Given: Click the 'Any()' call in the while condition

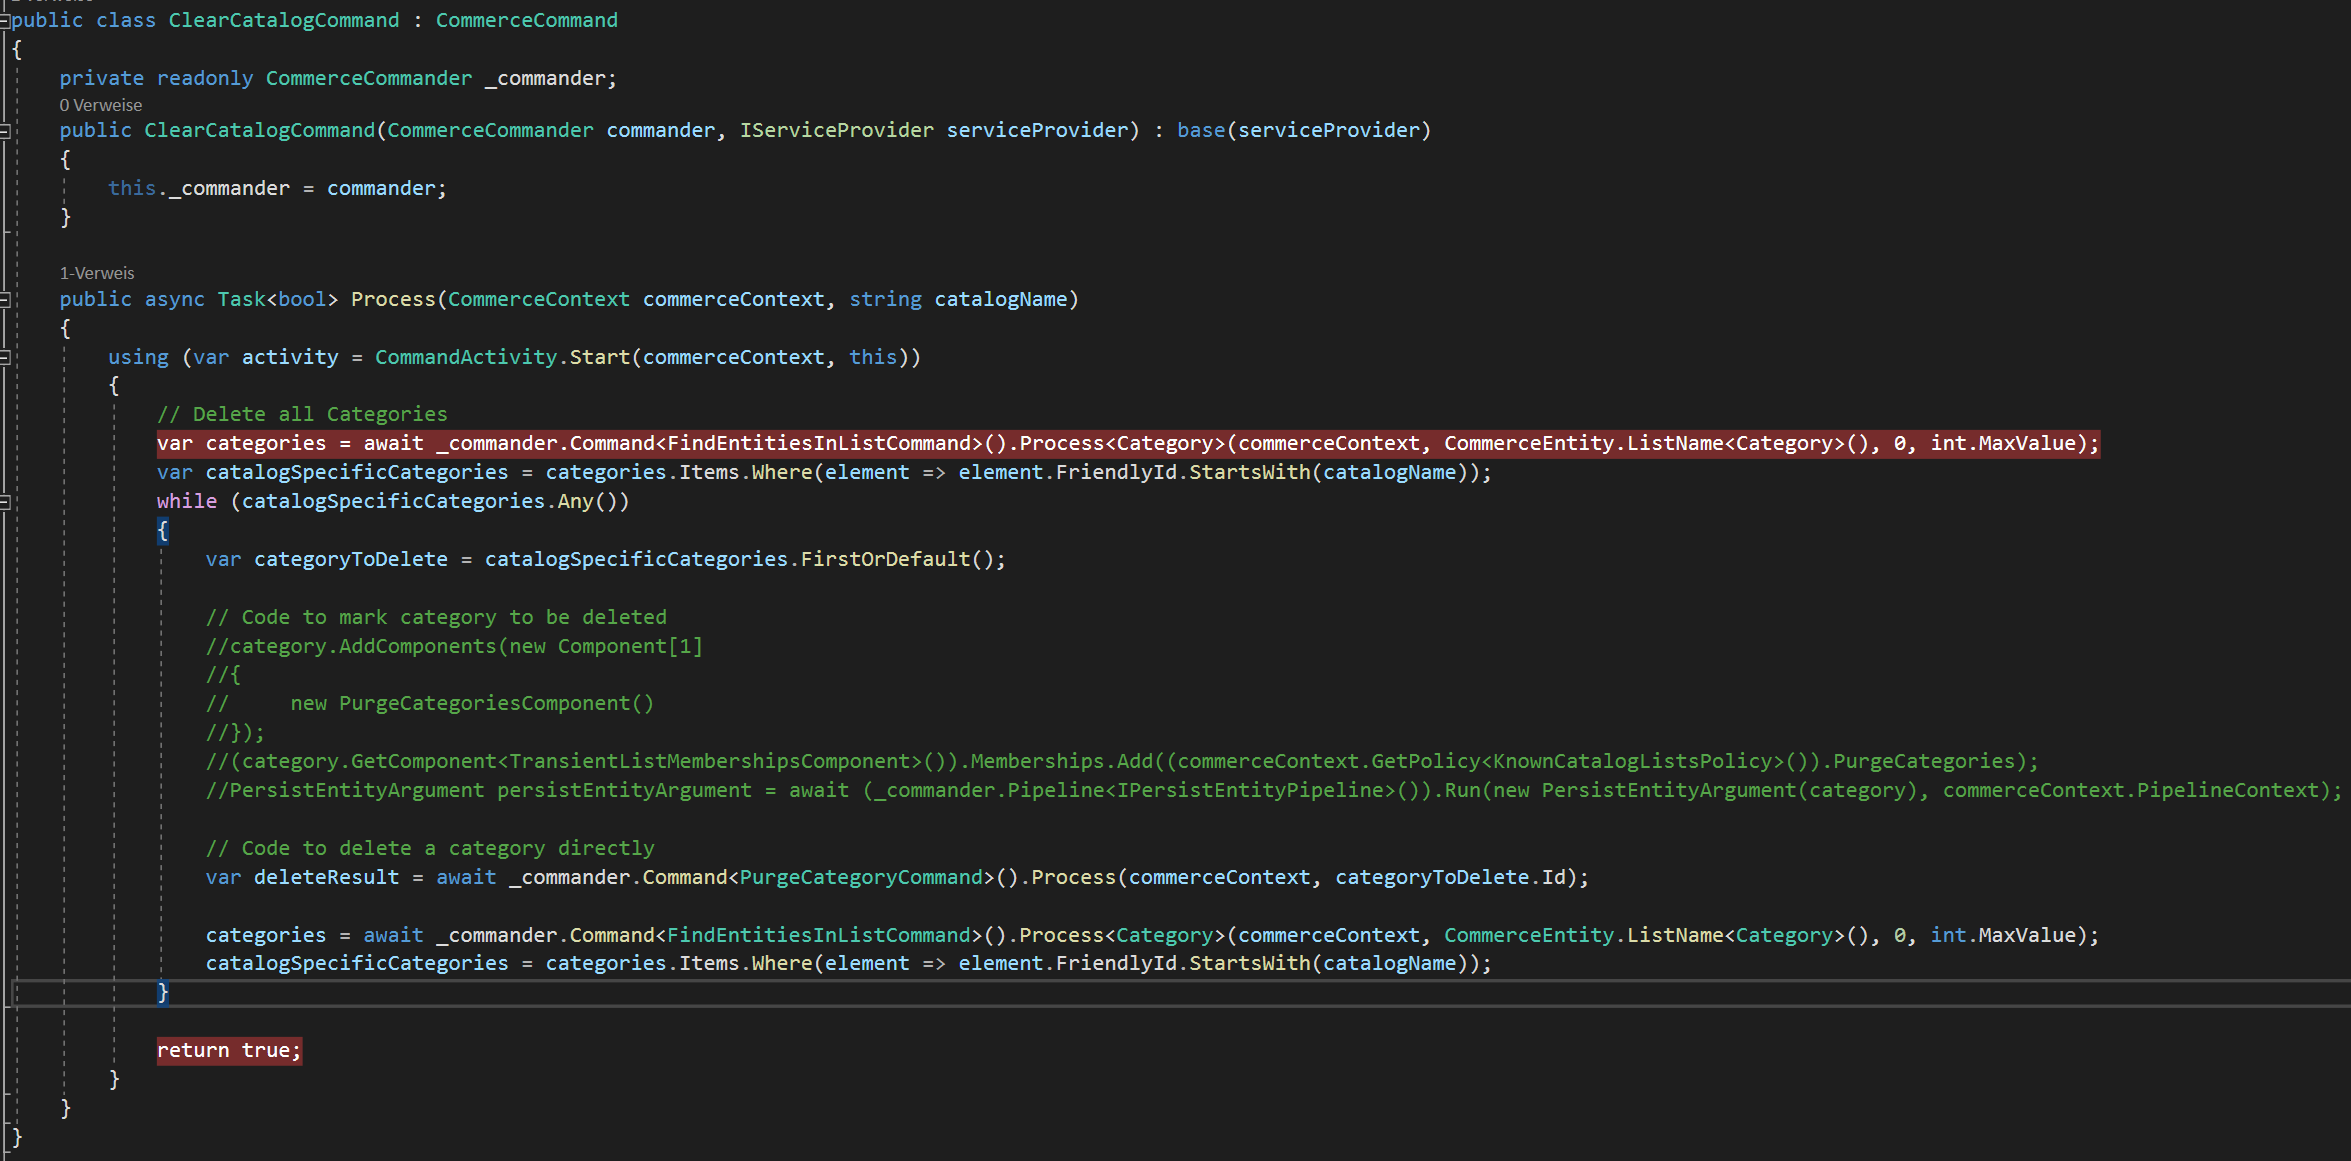Looking at the screenshot, I should click(x=587, y=501).
